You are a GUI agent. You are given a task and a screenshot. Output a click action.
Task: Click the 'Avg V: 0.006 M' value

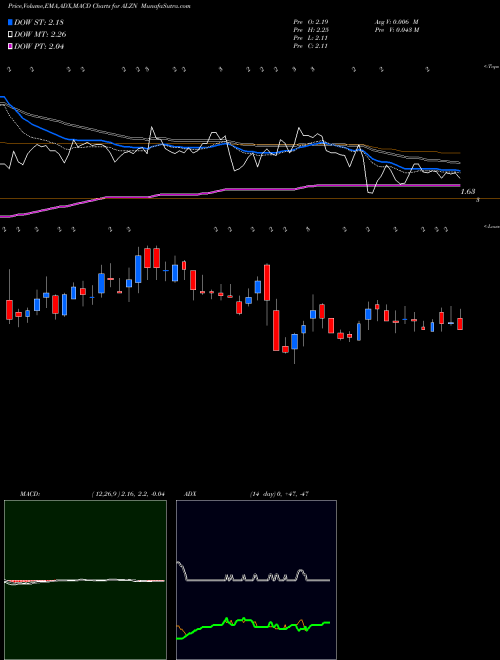pyautogui.click(x=396, y=21)
